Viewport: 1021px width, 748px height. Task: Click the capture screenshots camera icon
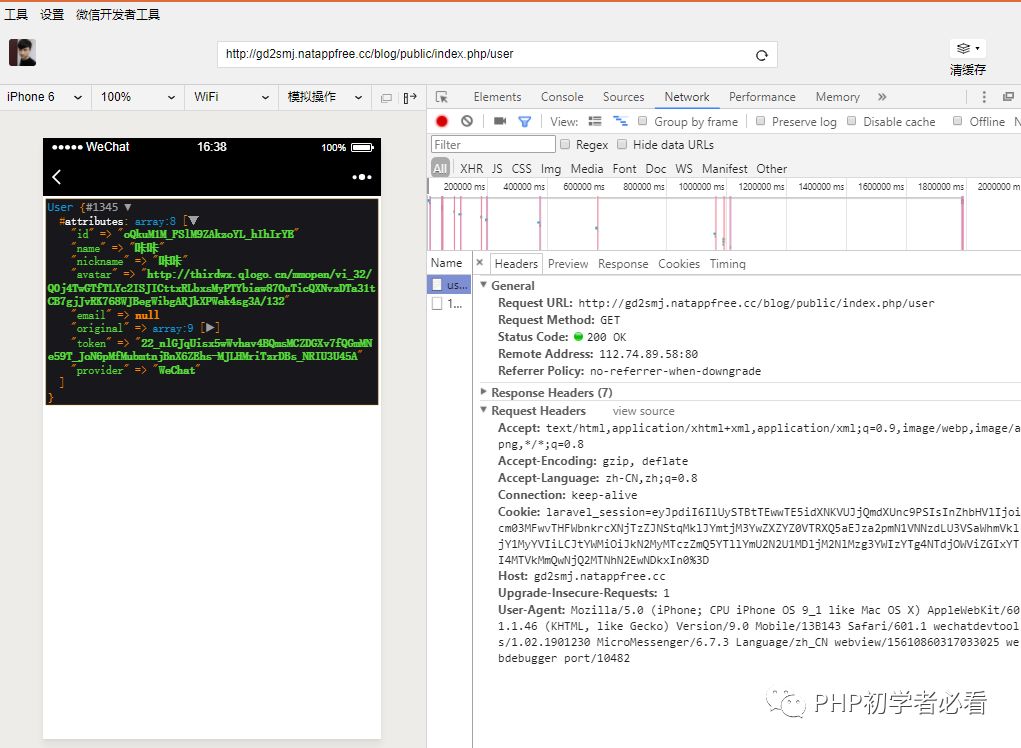click(x=500, y=121)
